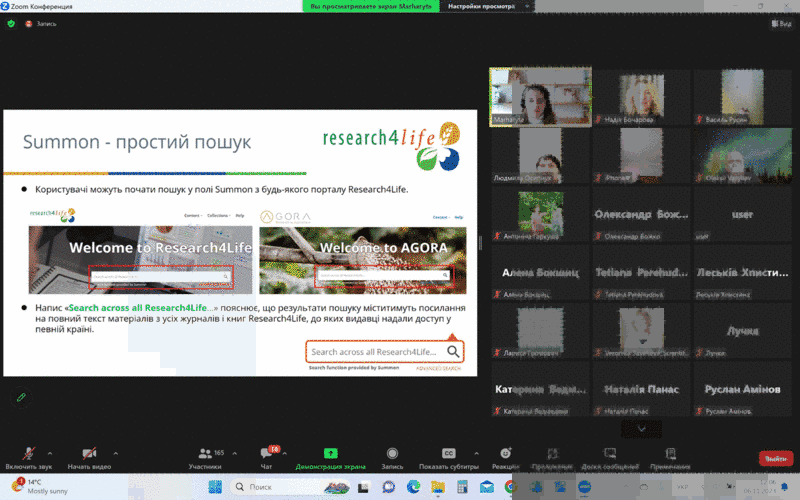800x500 pixels.
Task: Launch Microsoft Edge from taskbar
Action: point(413,487)
